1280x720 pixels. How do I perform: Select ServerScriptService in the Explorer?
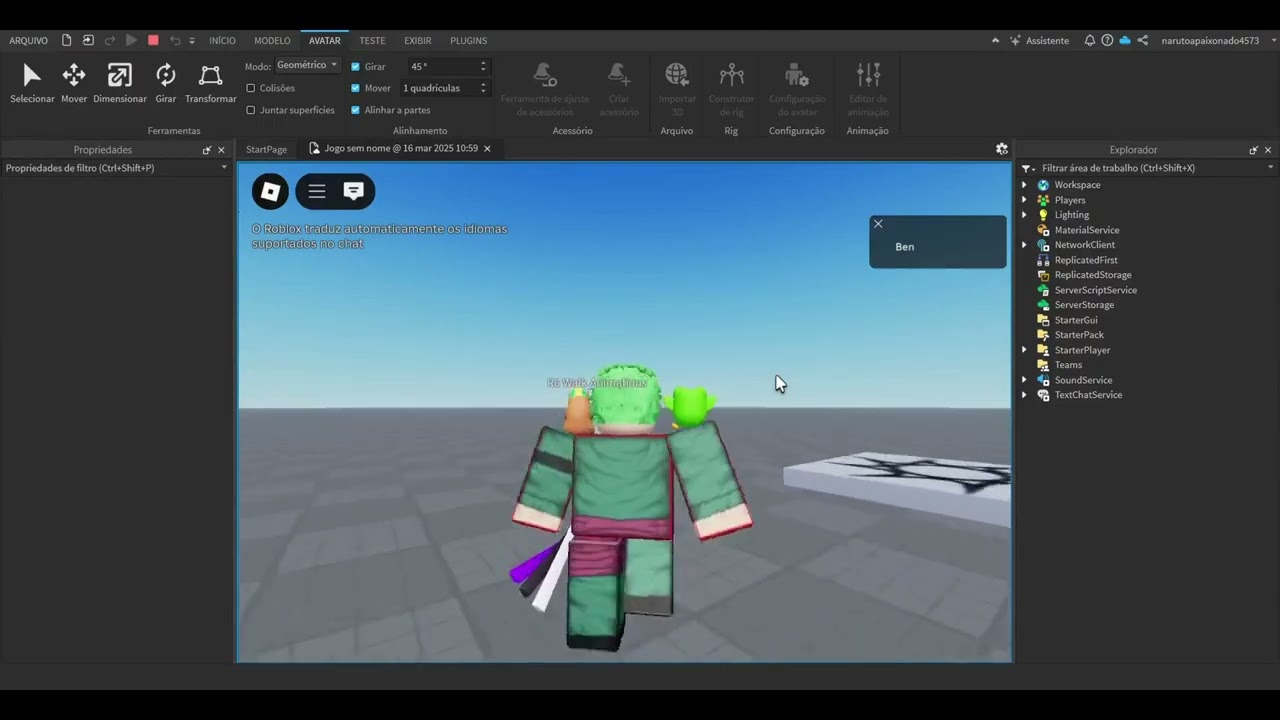pos(1095,290)
